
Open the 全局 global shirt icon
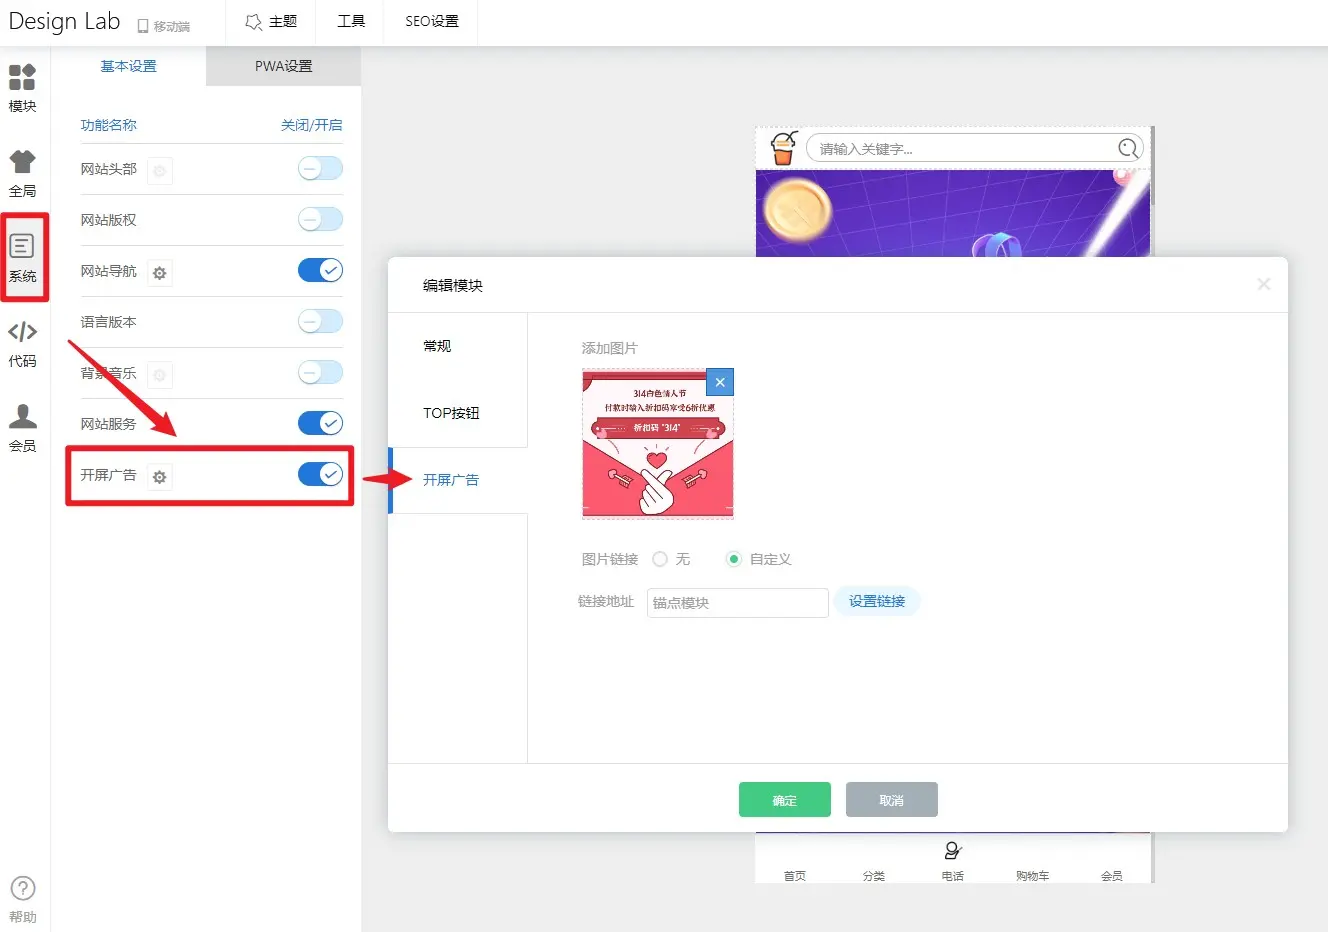click(22, 172)
